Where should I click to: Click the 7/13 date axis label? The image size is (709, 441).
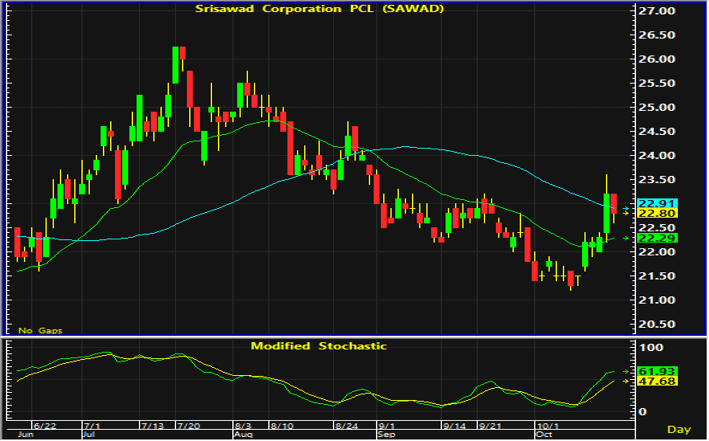point(152,426)
